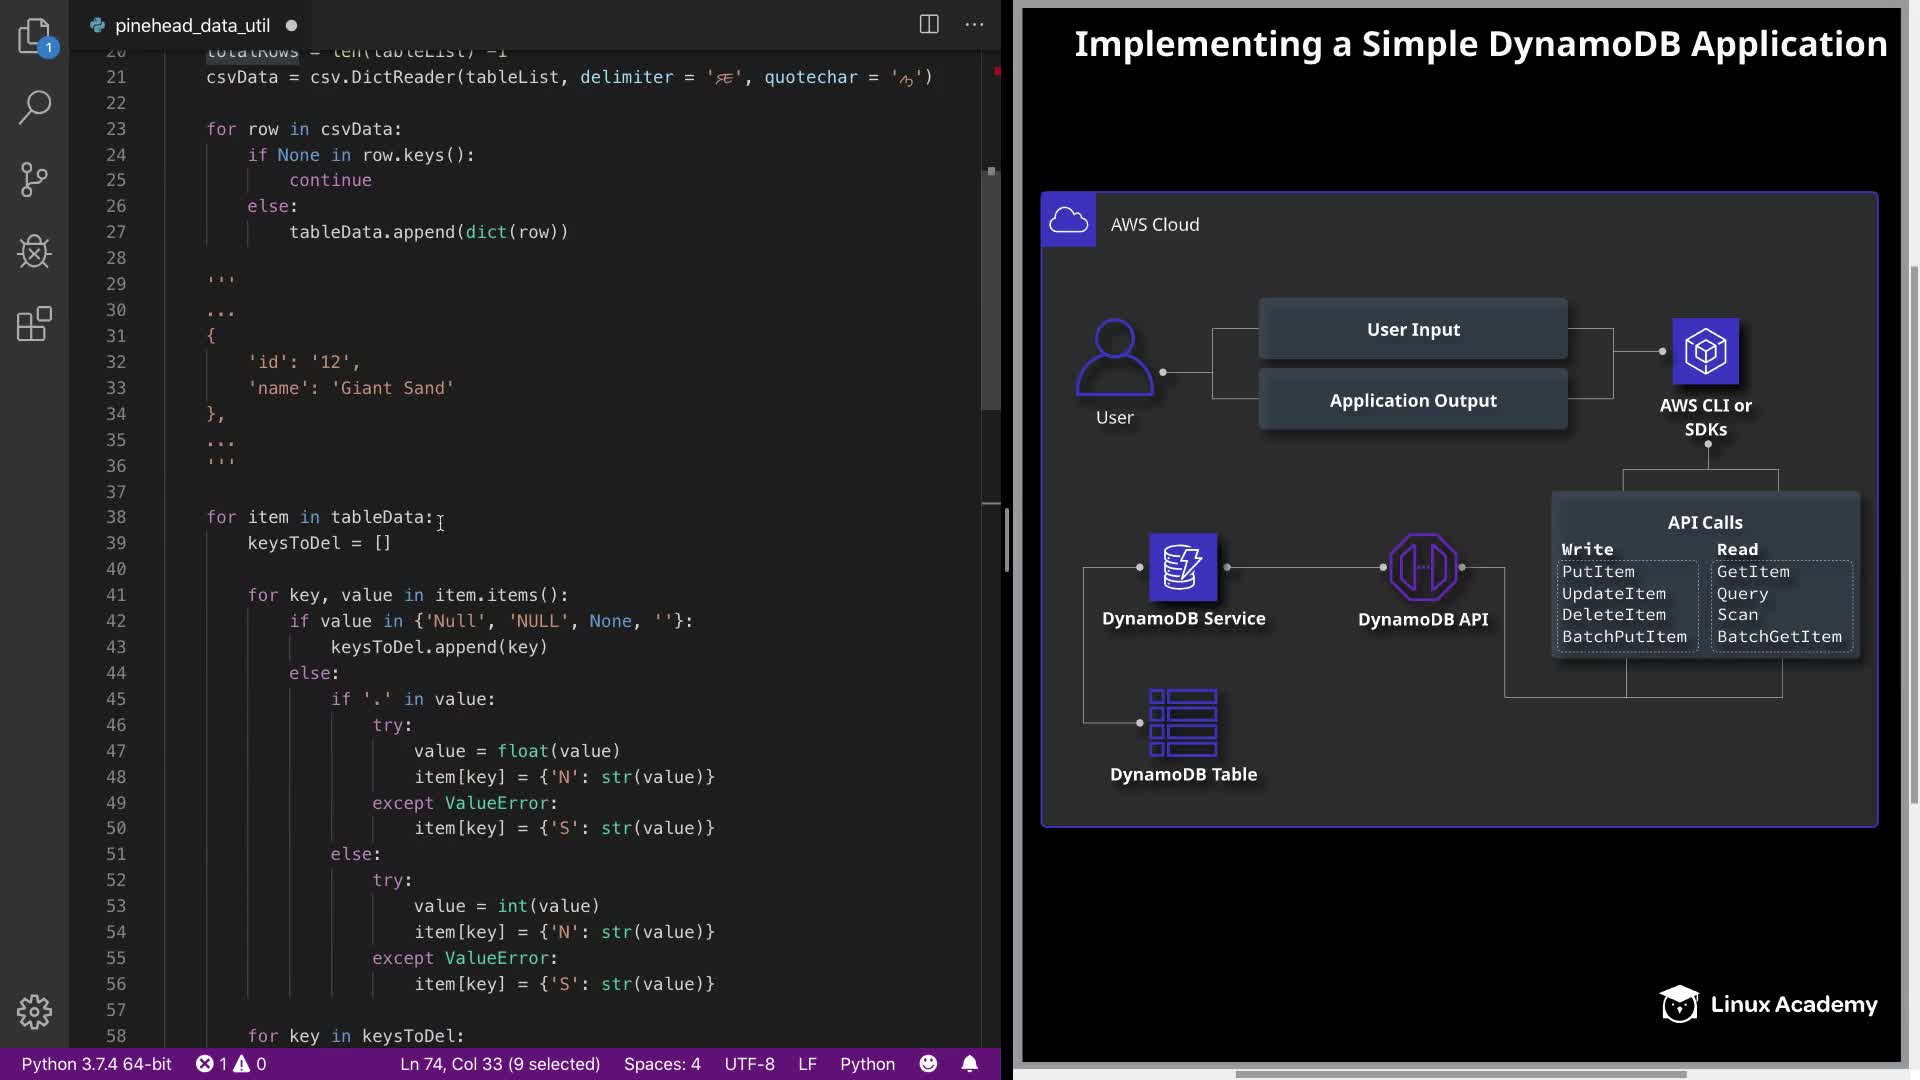Click the Ln 74, Col 33 position indicator
The image size is (1920, 1080).
(500, 1064)
